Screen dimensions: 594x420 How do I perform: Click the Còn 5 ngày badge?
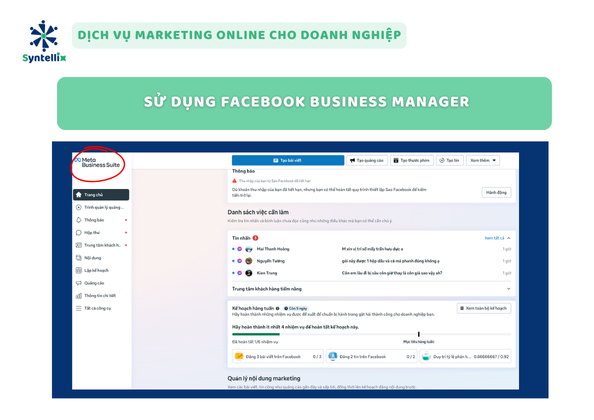click(x=296, y=308)
